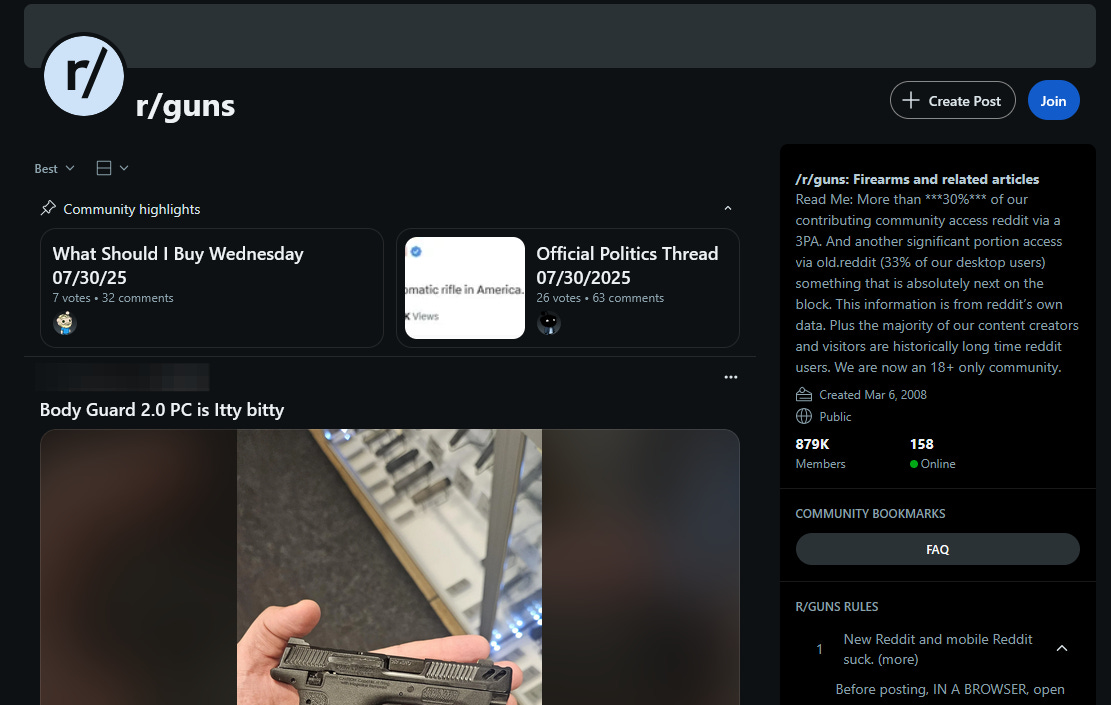The width and height of the screenshot is (1111, 705).
Task: Click the '26 votes • 63 comments' text
Action: click(600, 298)
